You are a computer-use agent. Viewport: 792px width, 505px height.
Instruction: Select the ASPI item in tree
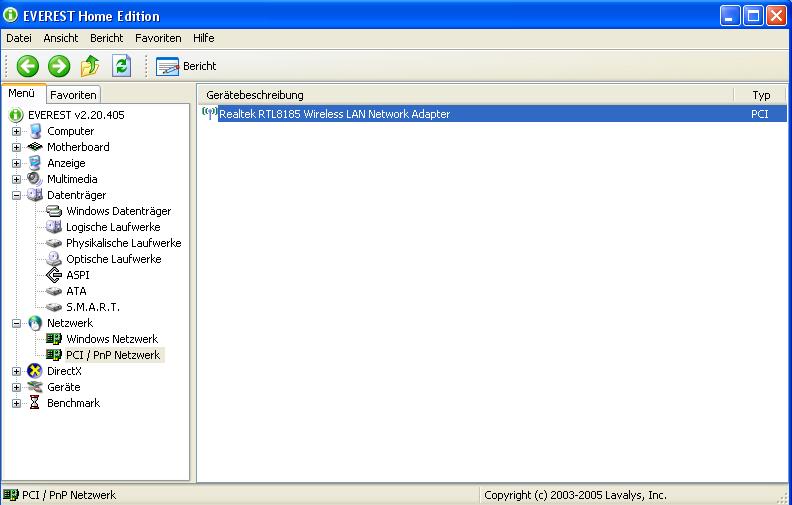[77, 275]
